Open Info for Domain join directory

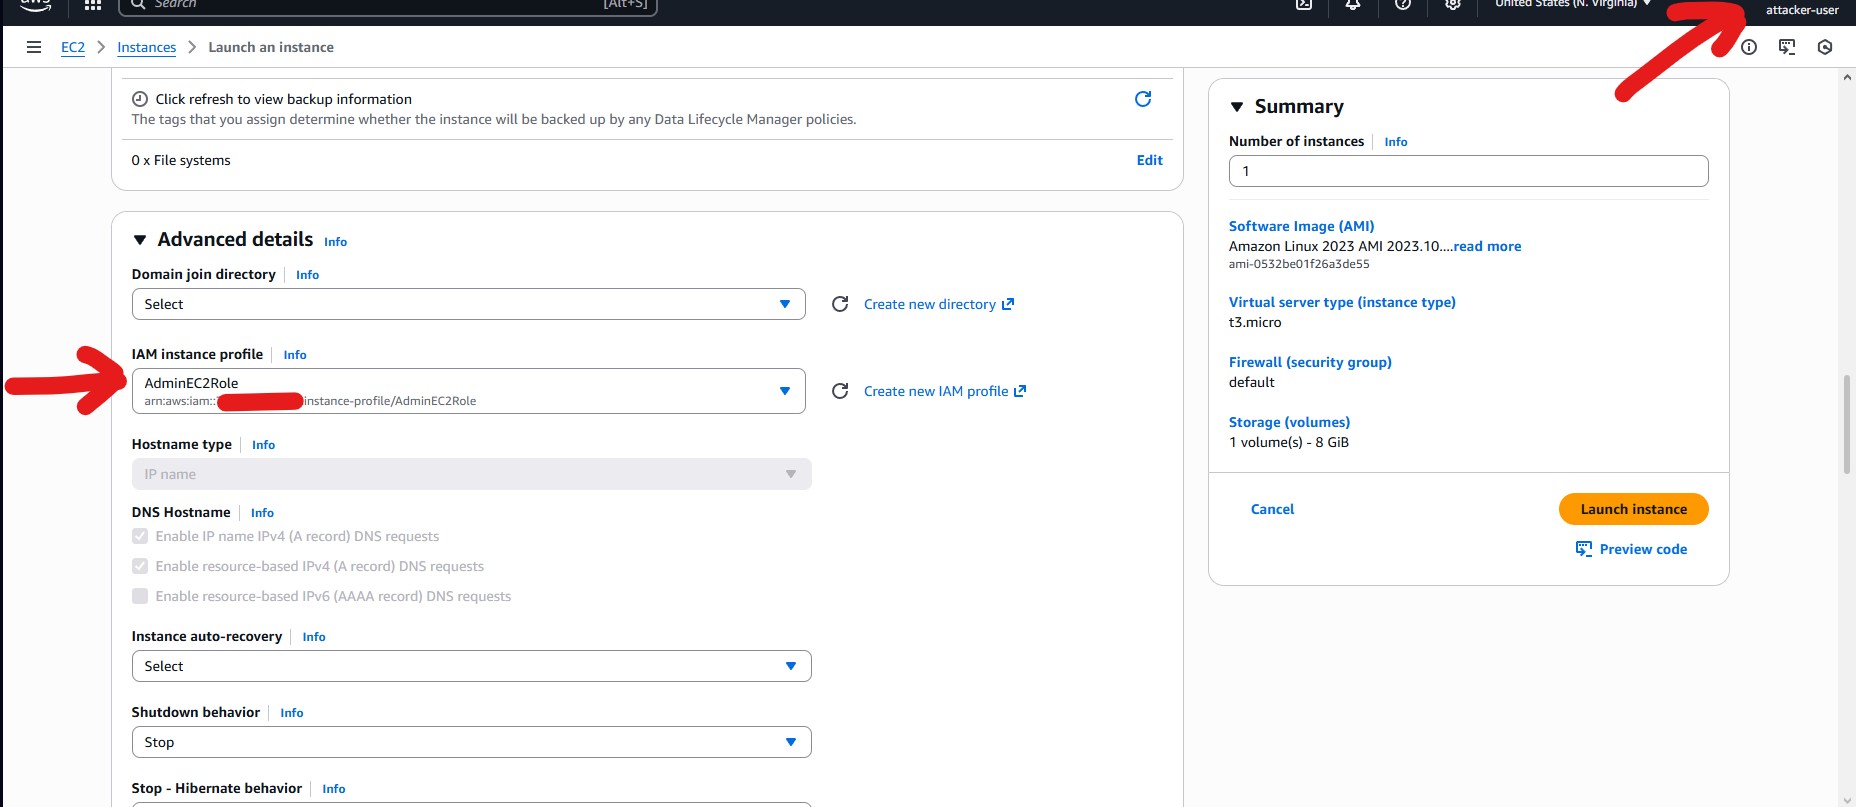(x=307, y=275)
